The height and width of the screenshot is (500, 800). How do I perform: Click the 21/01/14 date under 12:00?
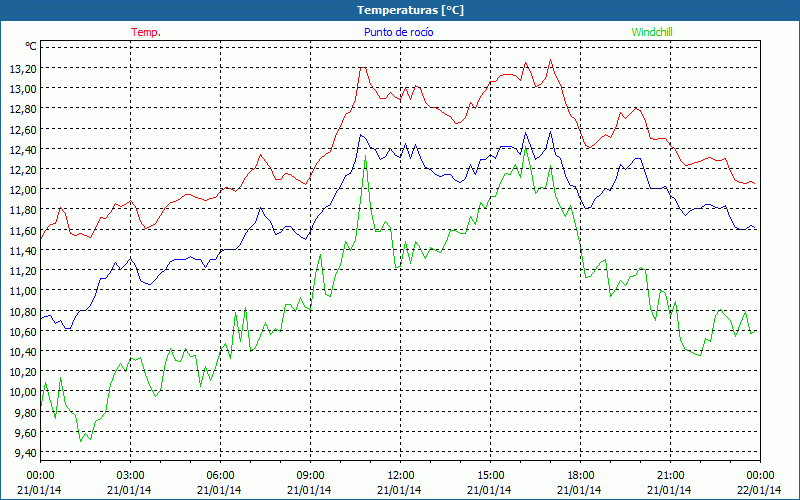[x=399, y=490]
